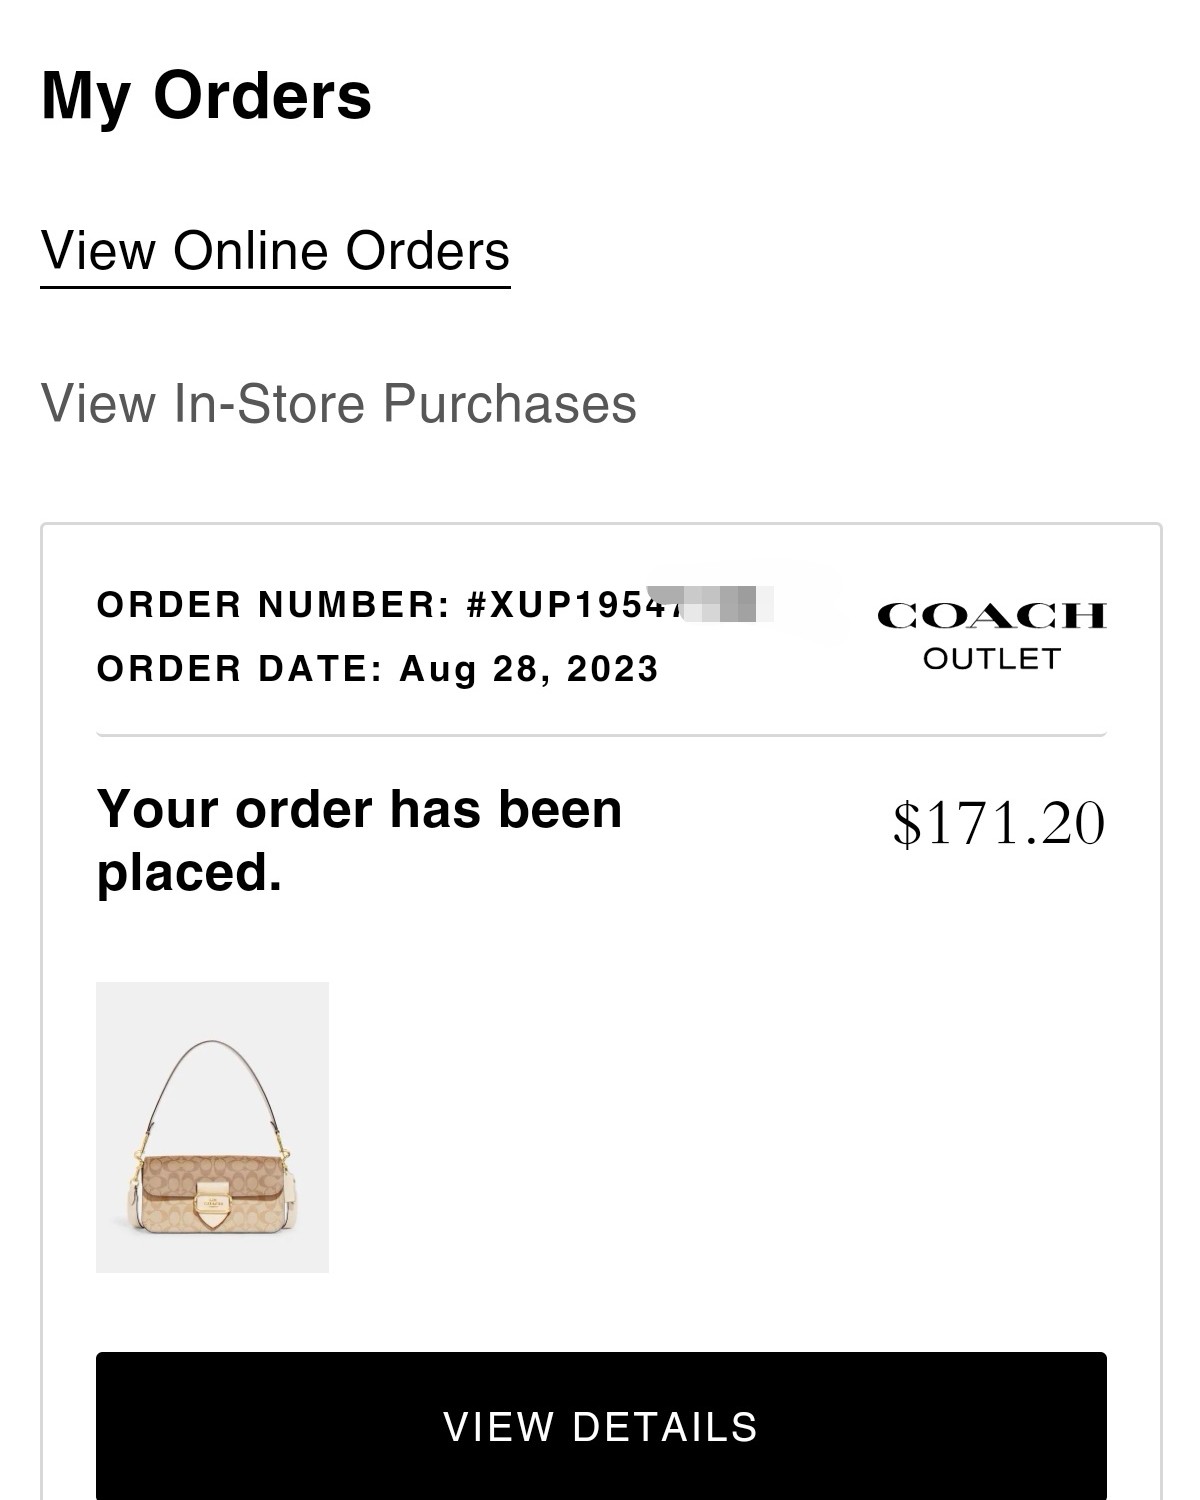Image resolution: width=1200 pixels, height=1500 pixels.
Task: Click the divider line below the order date
Action: point(601,735)
